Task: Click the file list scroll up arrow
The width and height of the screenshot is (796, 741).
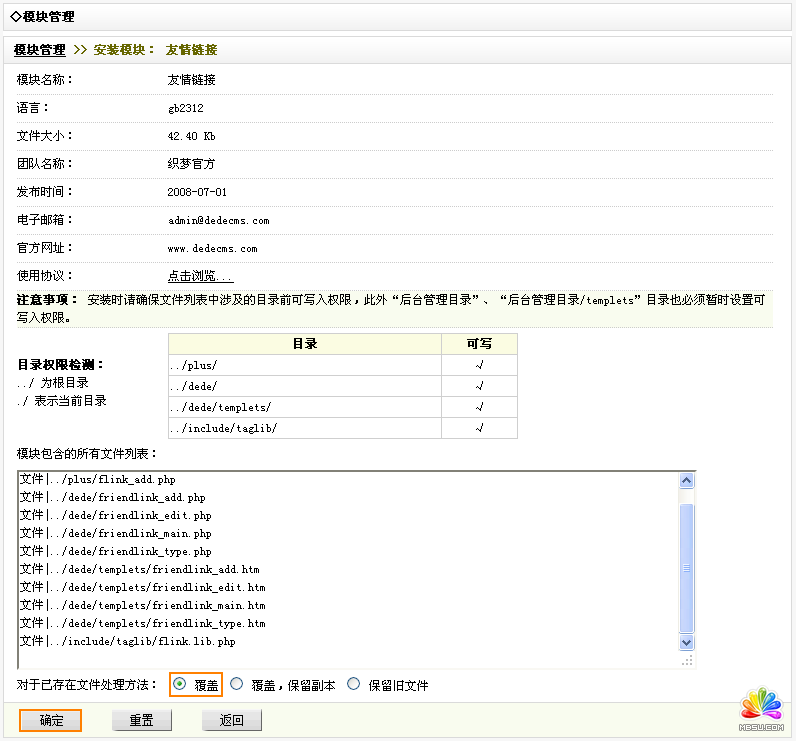Action: click(x=686, y=481)
